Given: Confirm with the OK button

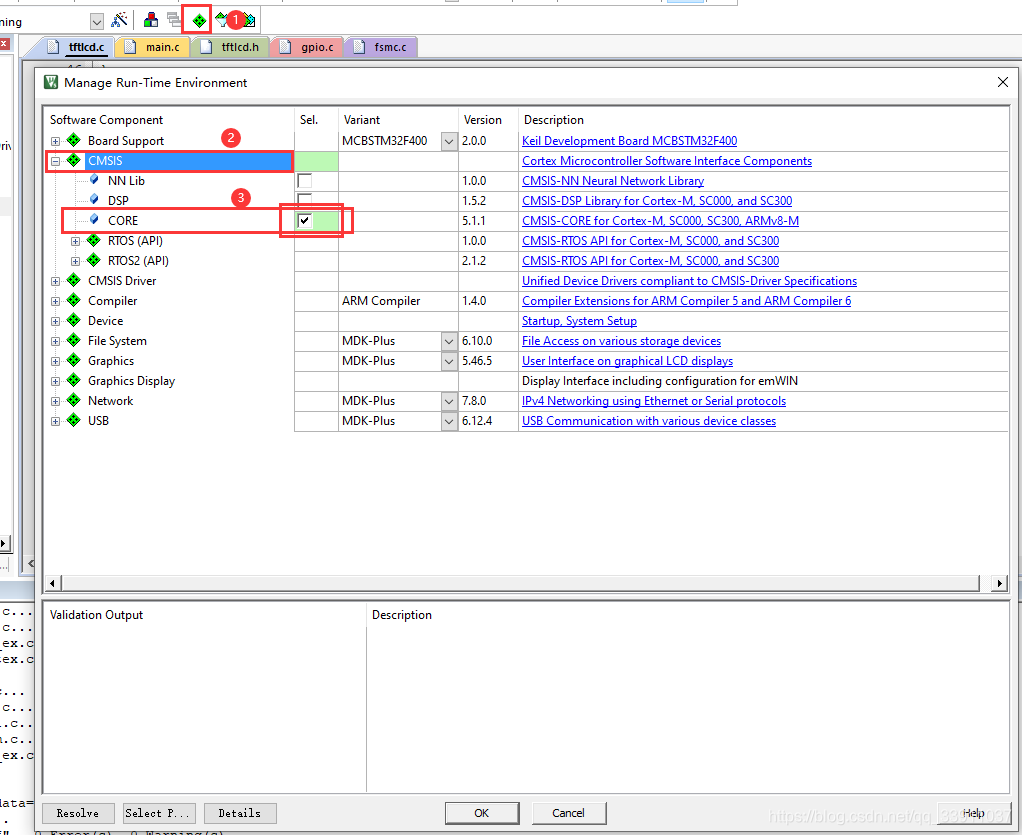Looking at the screenshot, I should (x=482, y=813).
